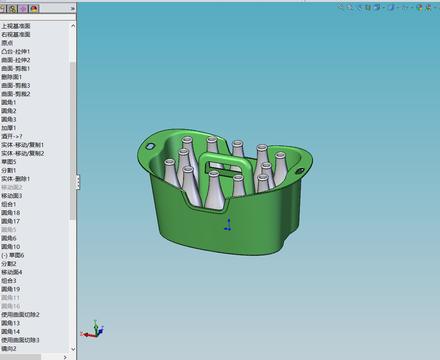This screenshot has width=440, height=360.
Task: Open the ConfigurationManager tab icon
Action: coord(12,9)
